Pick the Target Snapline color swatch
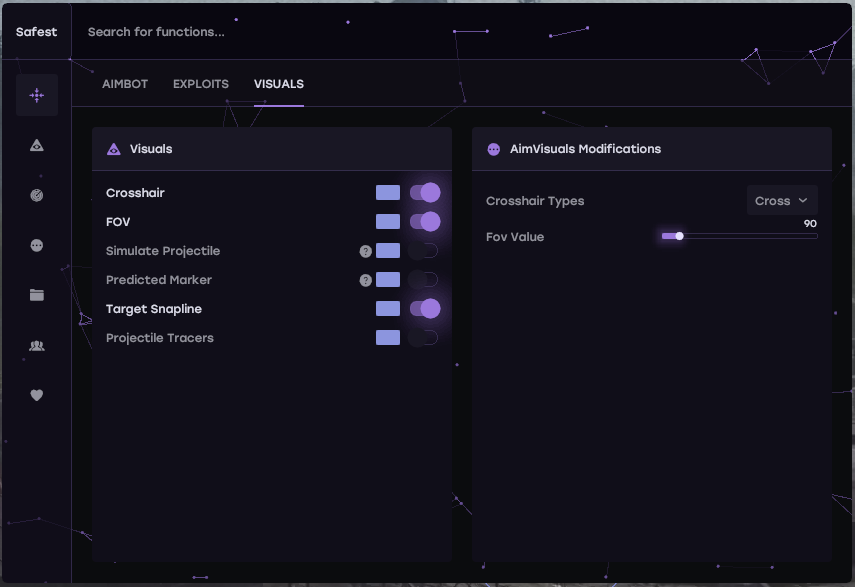The width and height of the screenshot is (855, 587). coord(388,309)
